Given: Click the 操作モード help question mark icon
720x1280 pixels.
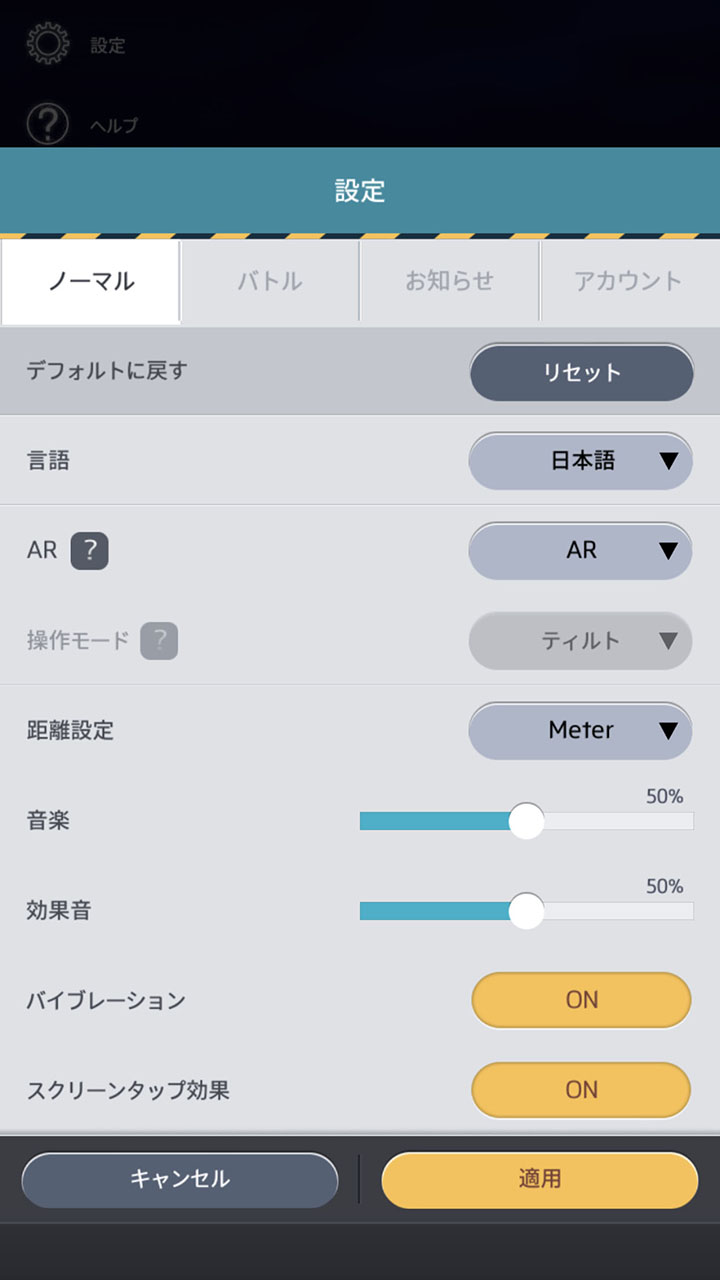Looking at the screenshot, I should pos(159,641).
